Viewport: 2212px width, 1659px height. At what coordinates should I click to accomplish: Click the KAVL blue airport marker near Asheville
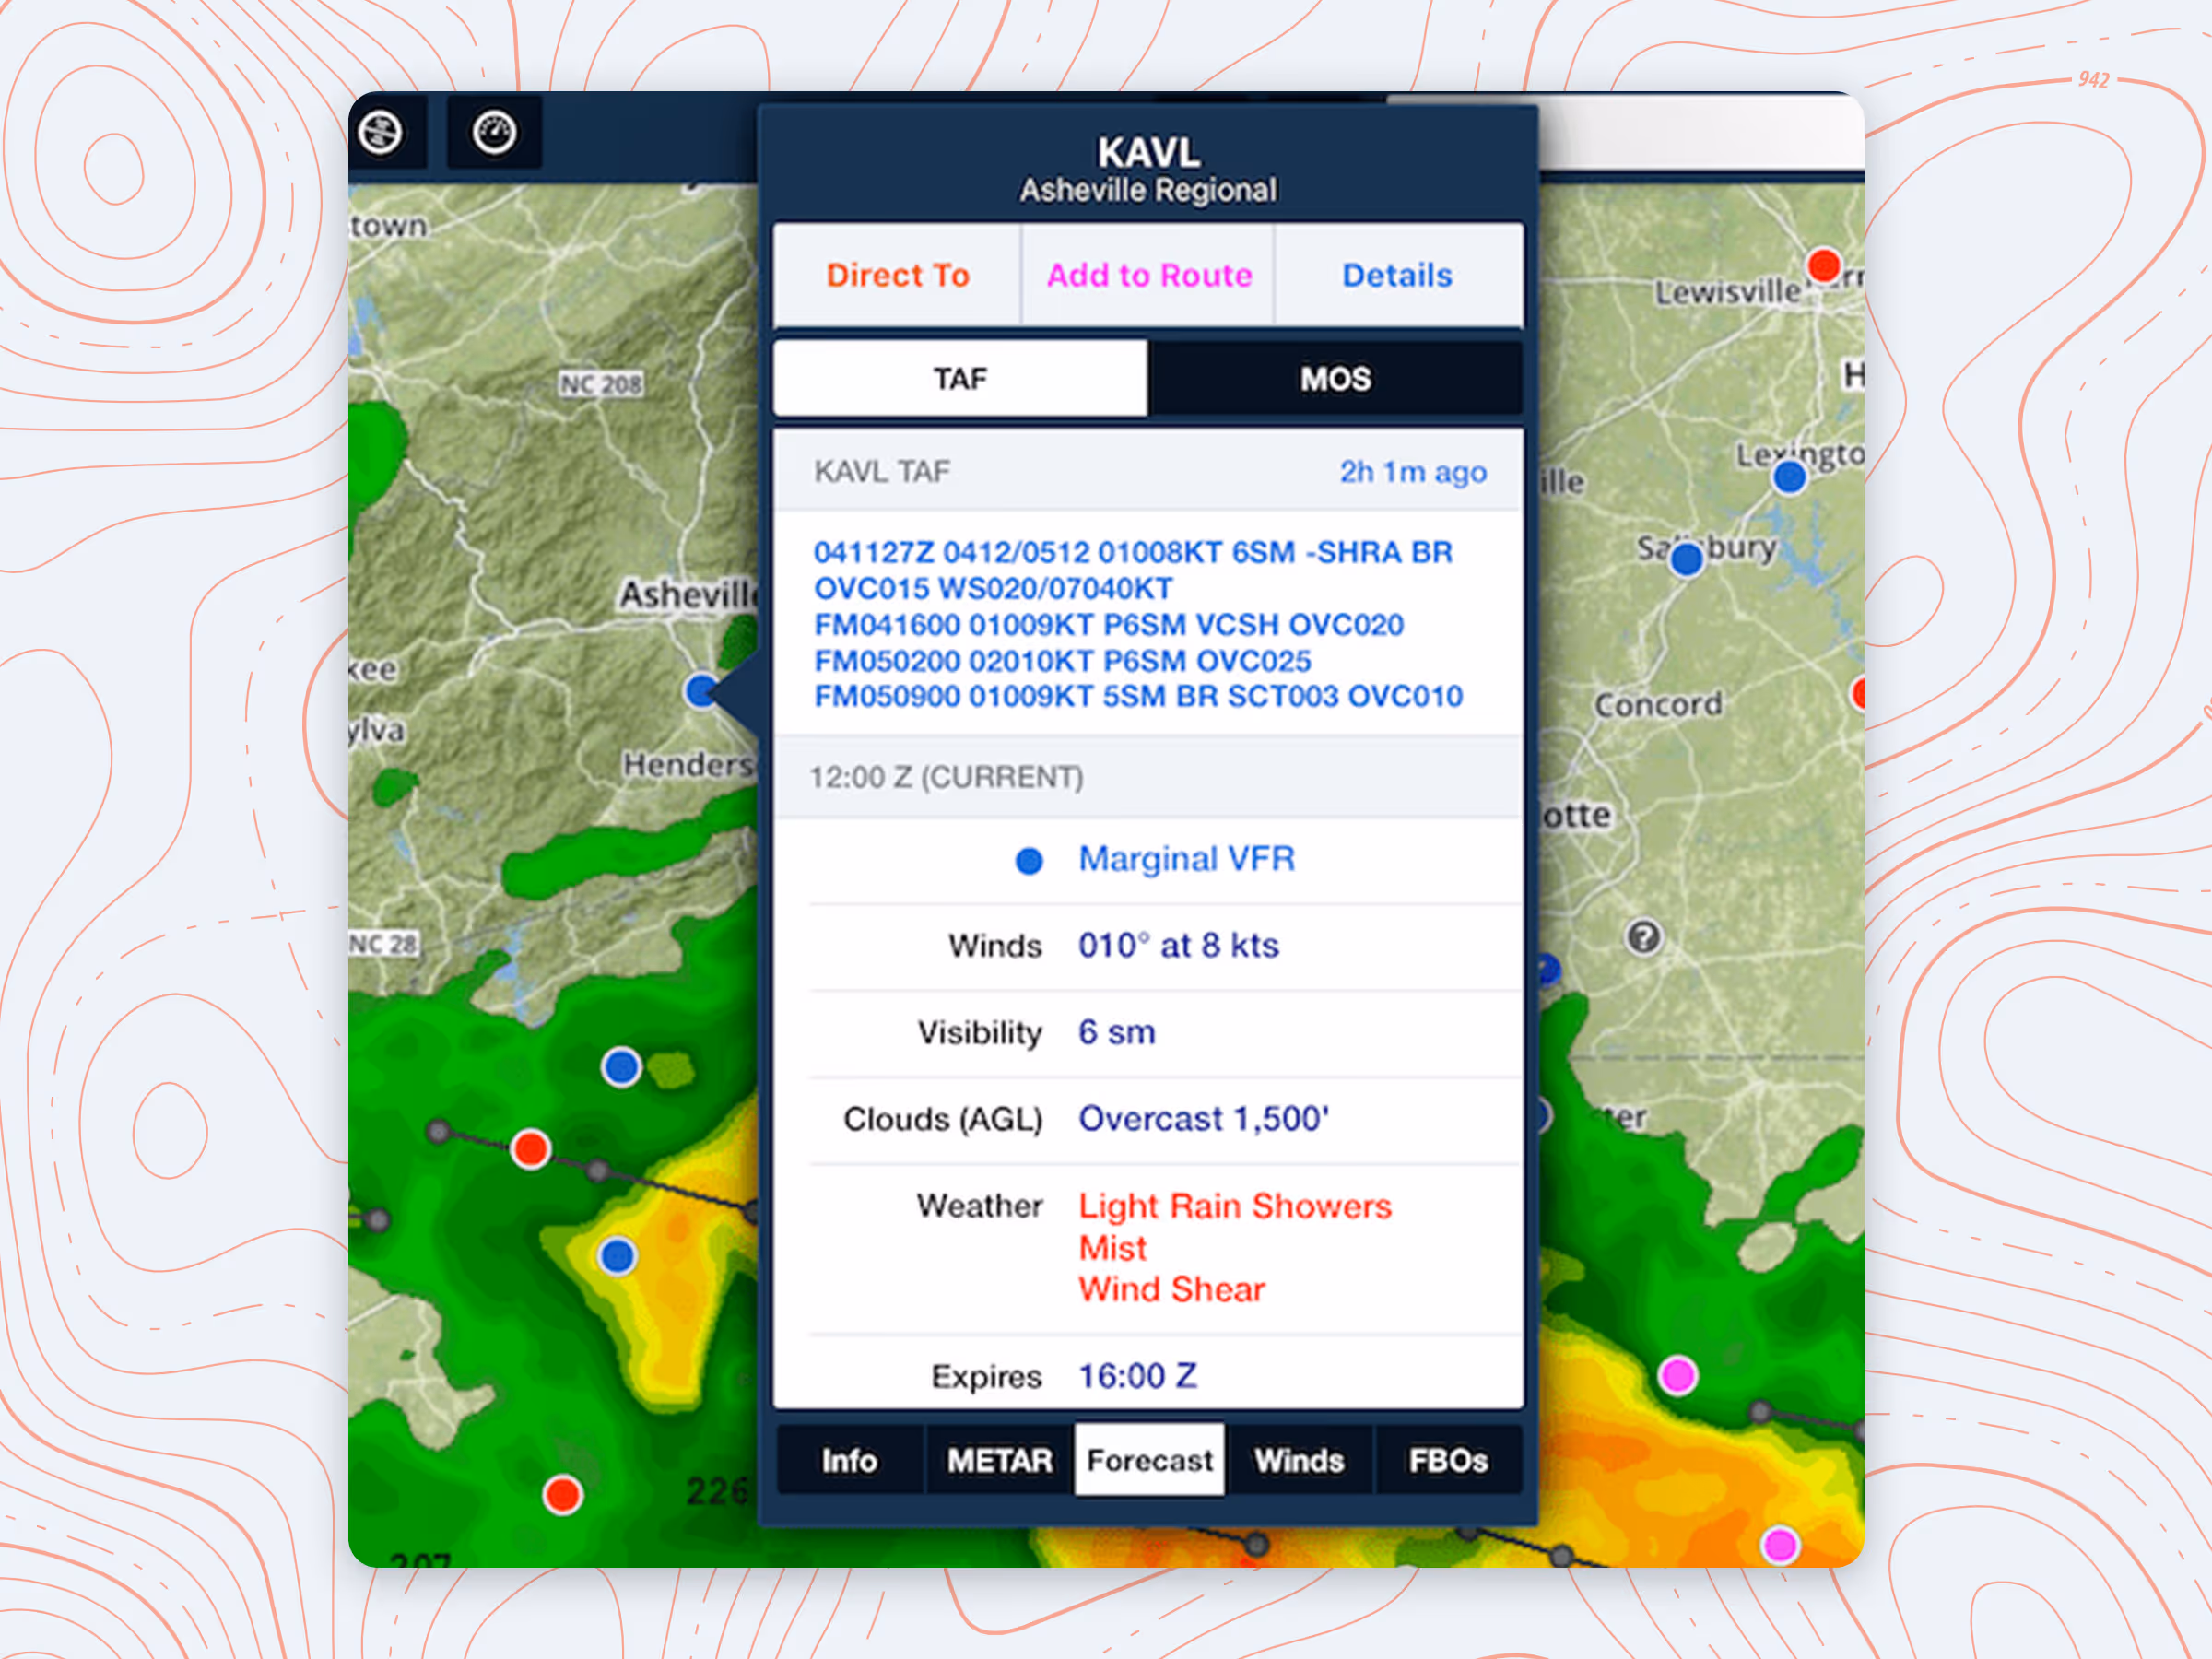[x=702, y=691]
